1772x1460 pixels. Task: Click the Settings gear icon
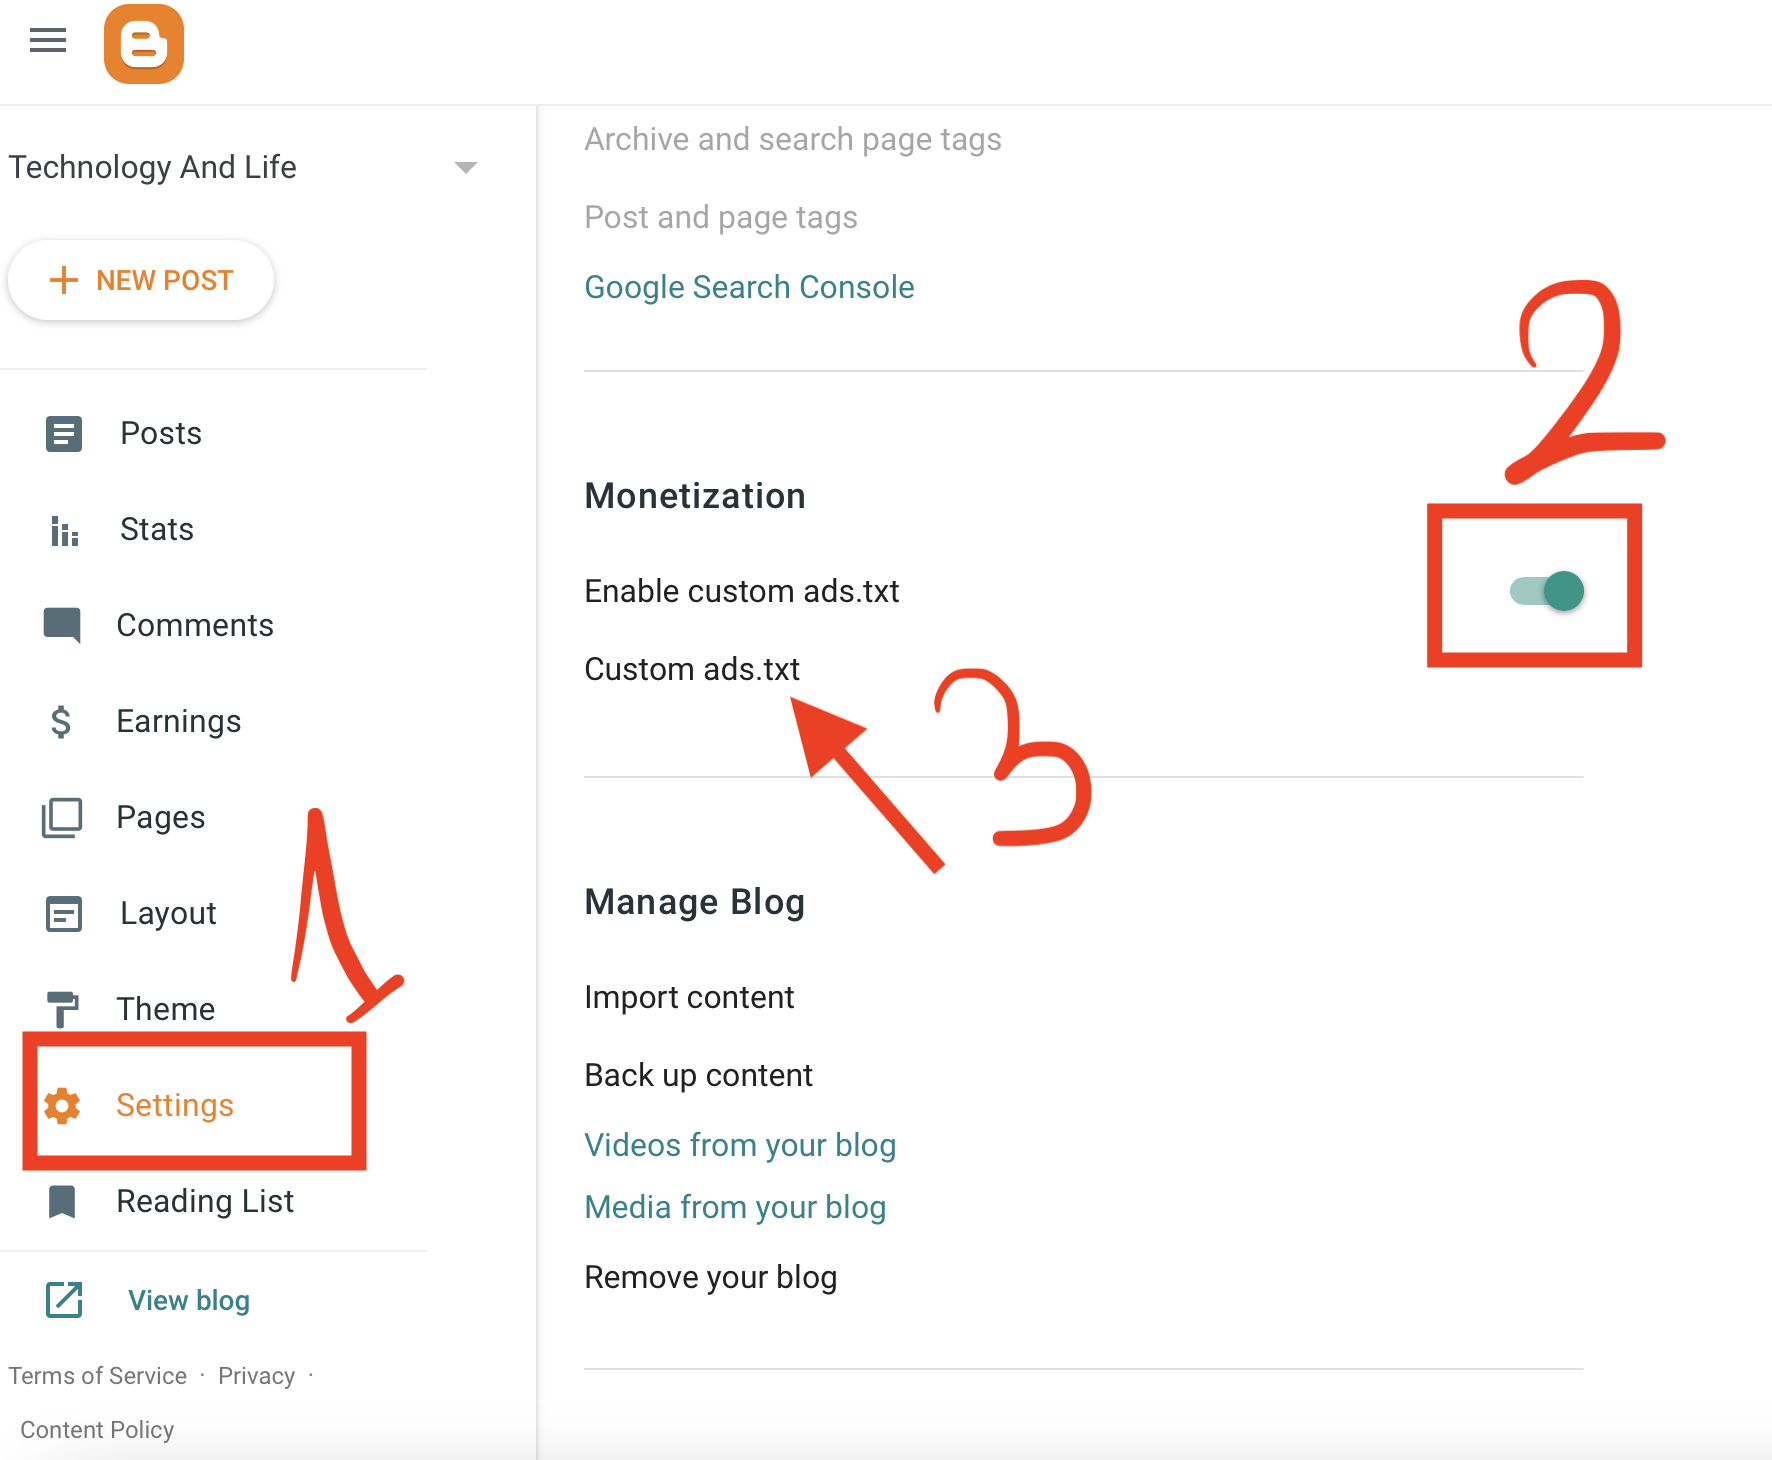tap(62, 1105)
